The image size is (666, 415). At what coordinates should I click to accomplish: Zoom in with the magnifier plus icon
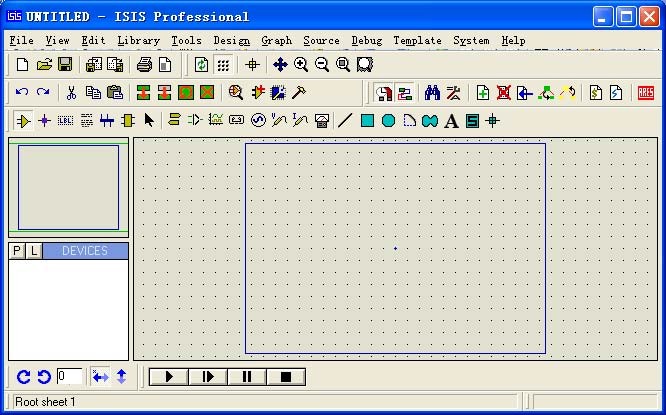coord(301,65)
